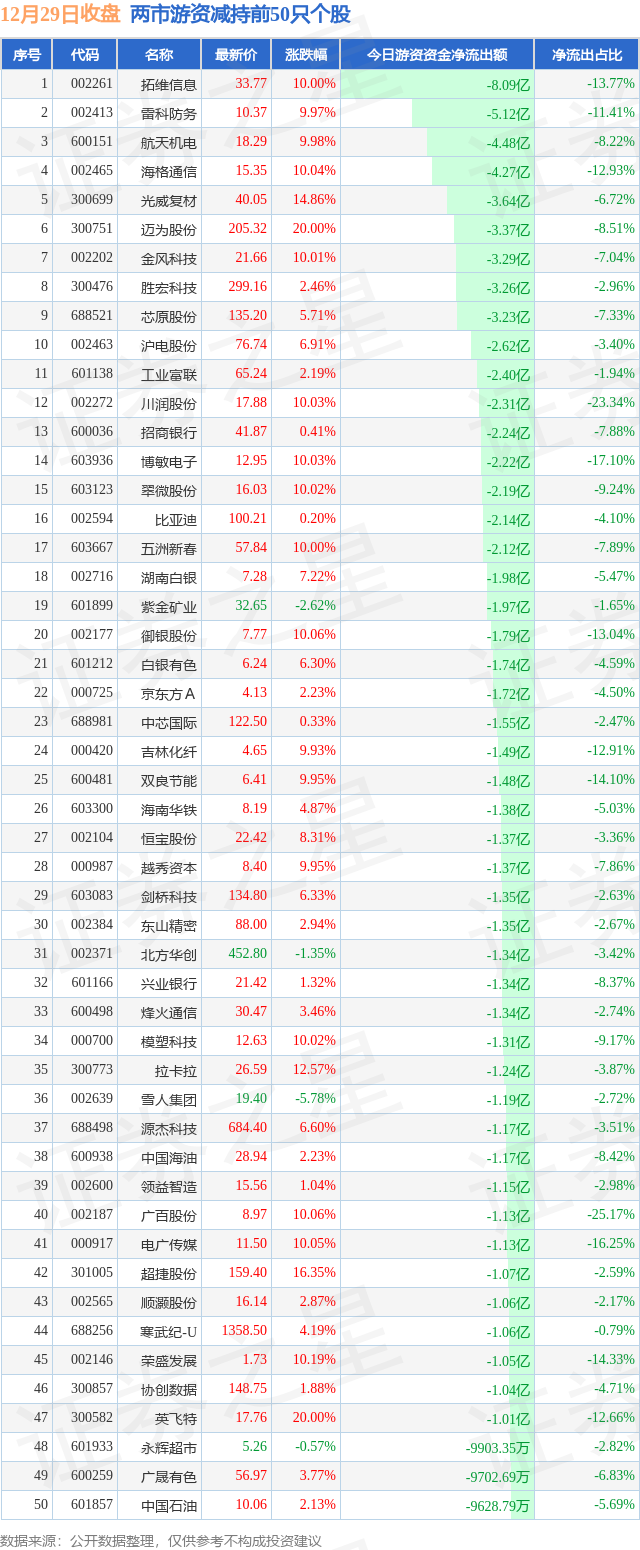Select stock name 胜宏科技
The image size is (640, 1550).
coord(170,287)
